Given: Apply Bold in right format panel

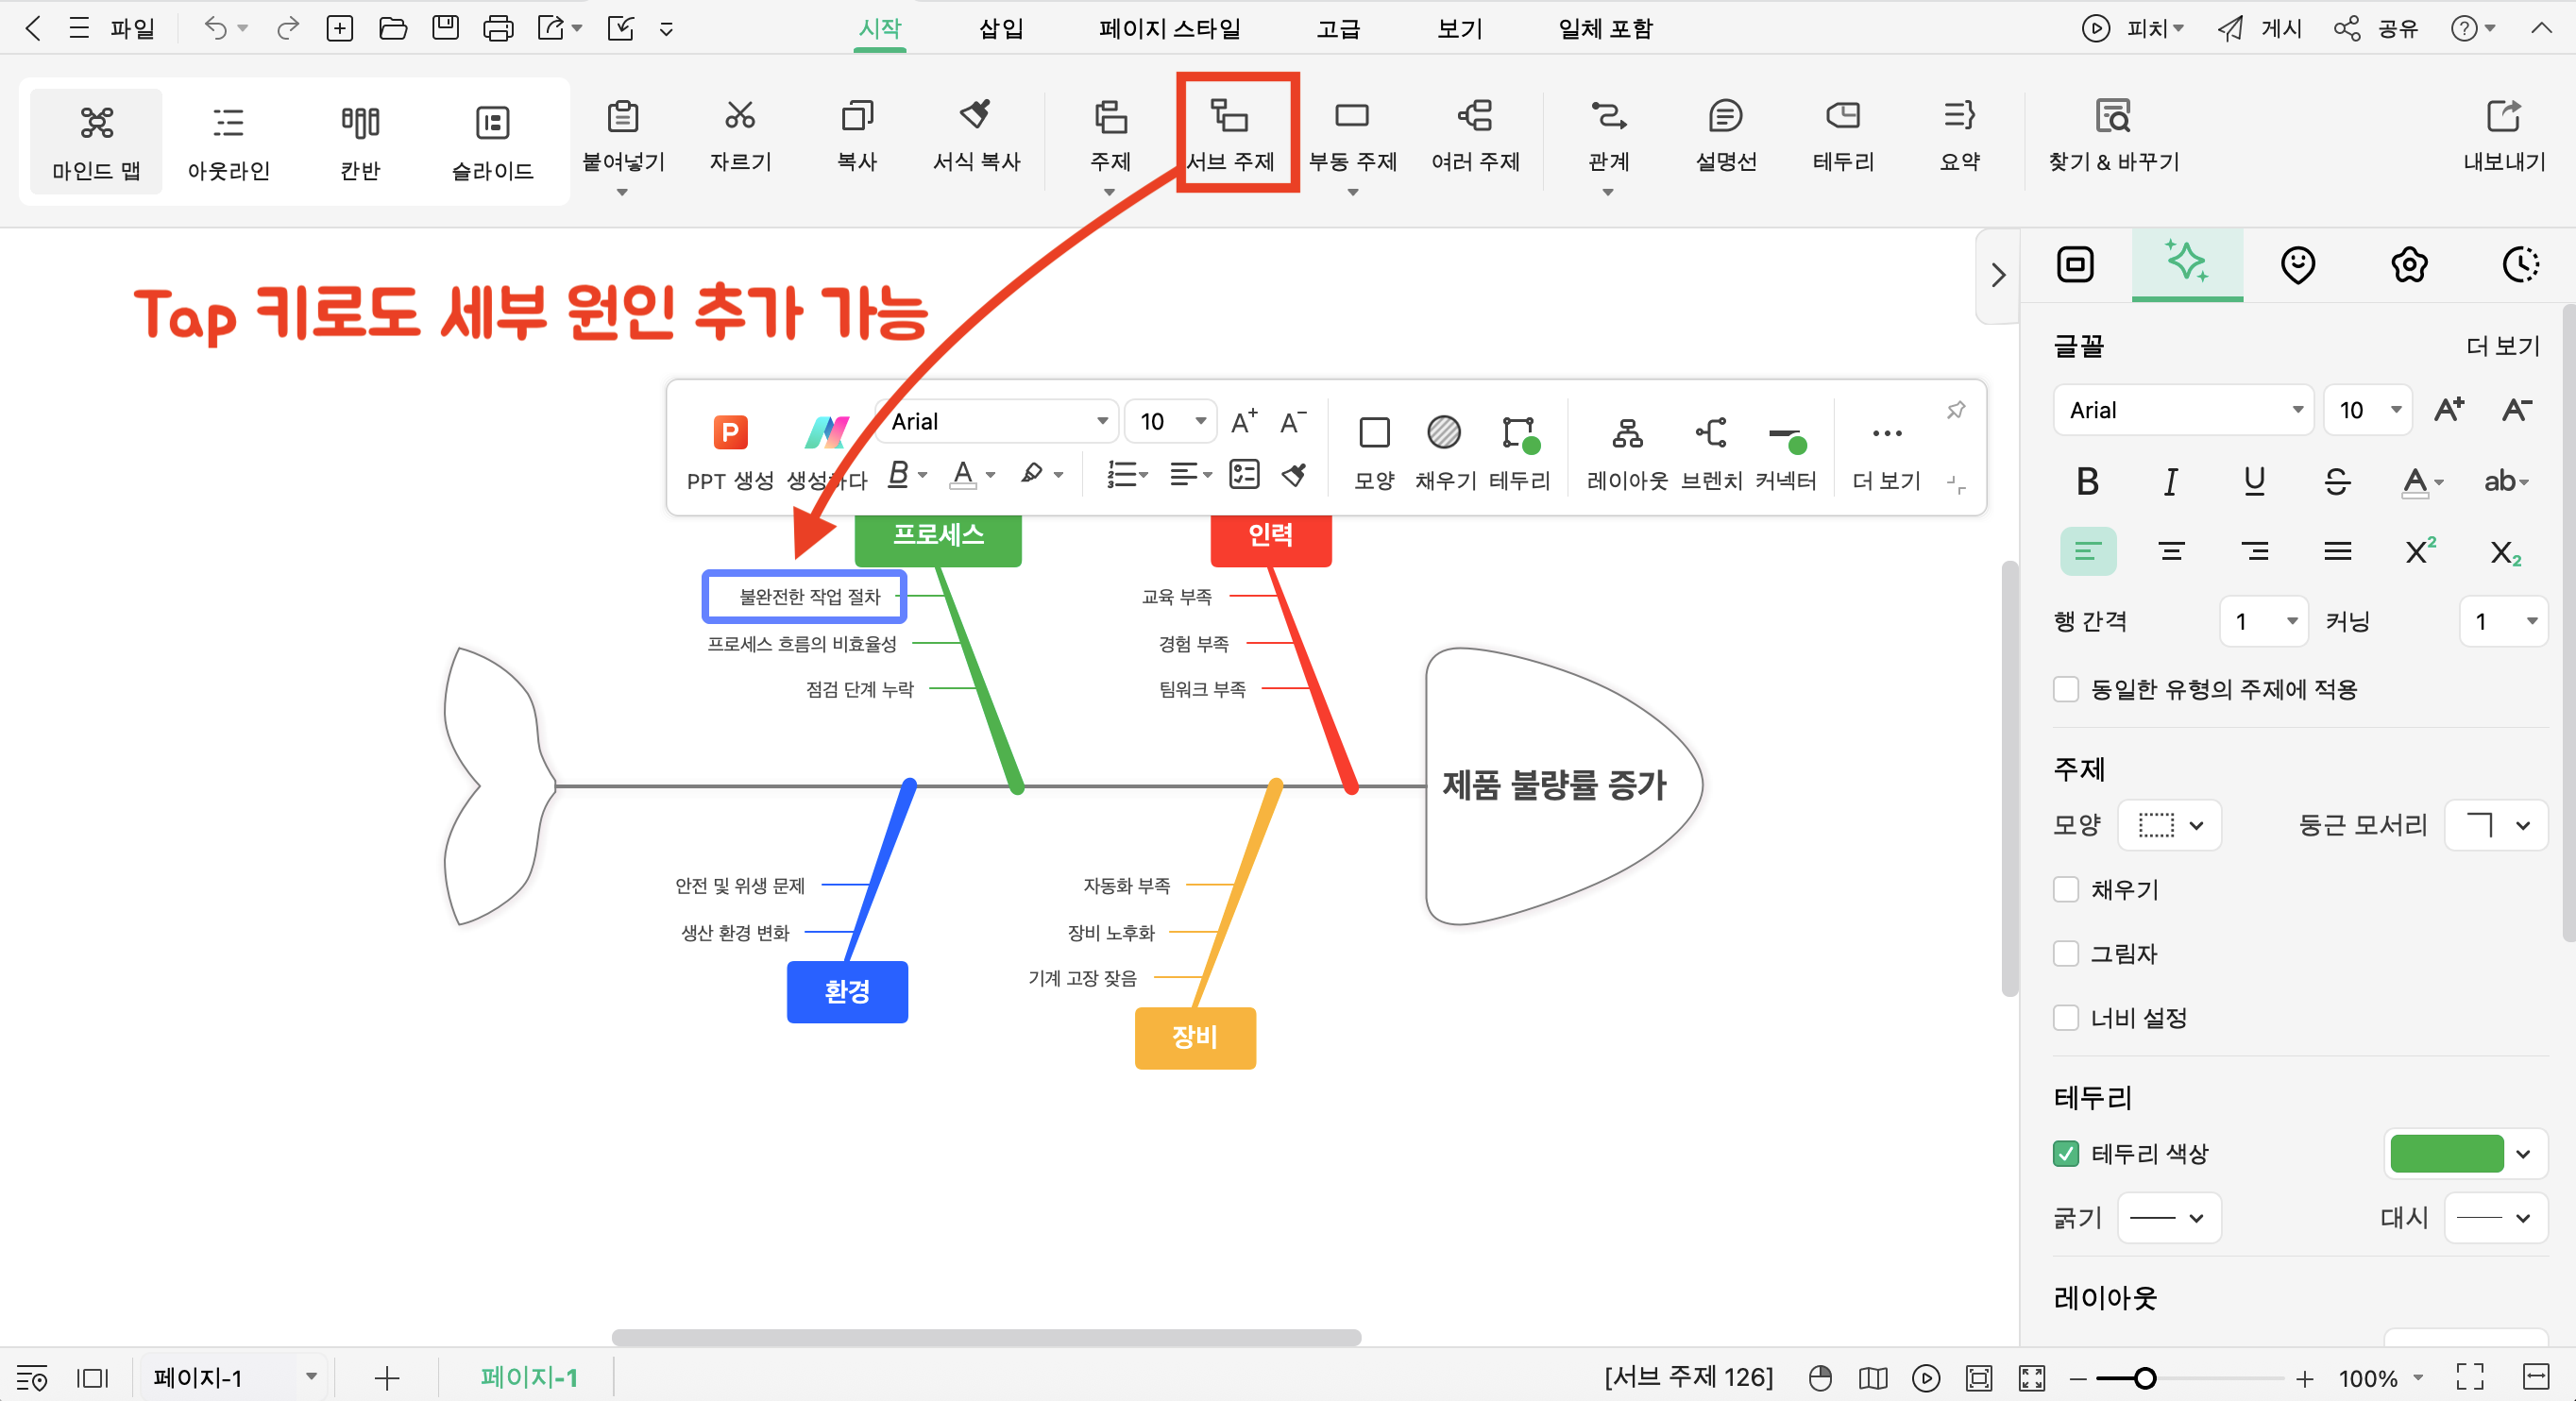Looking at the screenshot, I should pyautogui.click(x=2087, y=482).
